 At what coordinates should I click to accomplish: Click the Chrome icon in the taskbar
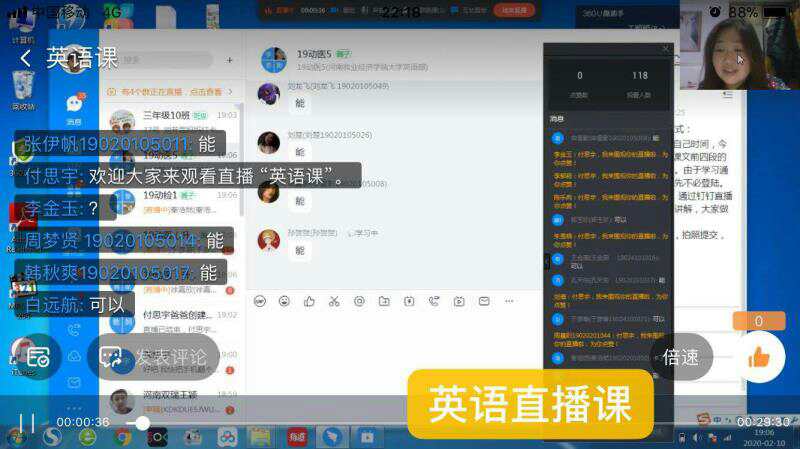[123, 437]
